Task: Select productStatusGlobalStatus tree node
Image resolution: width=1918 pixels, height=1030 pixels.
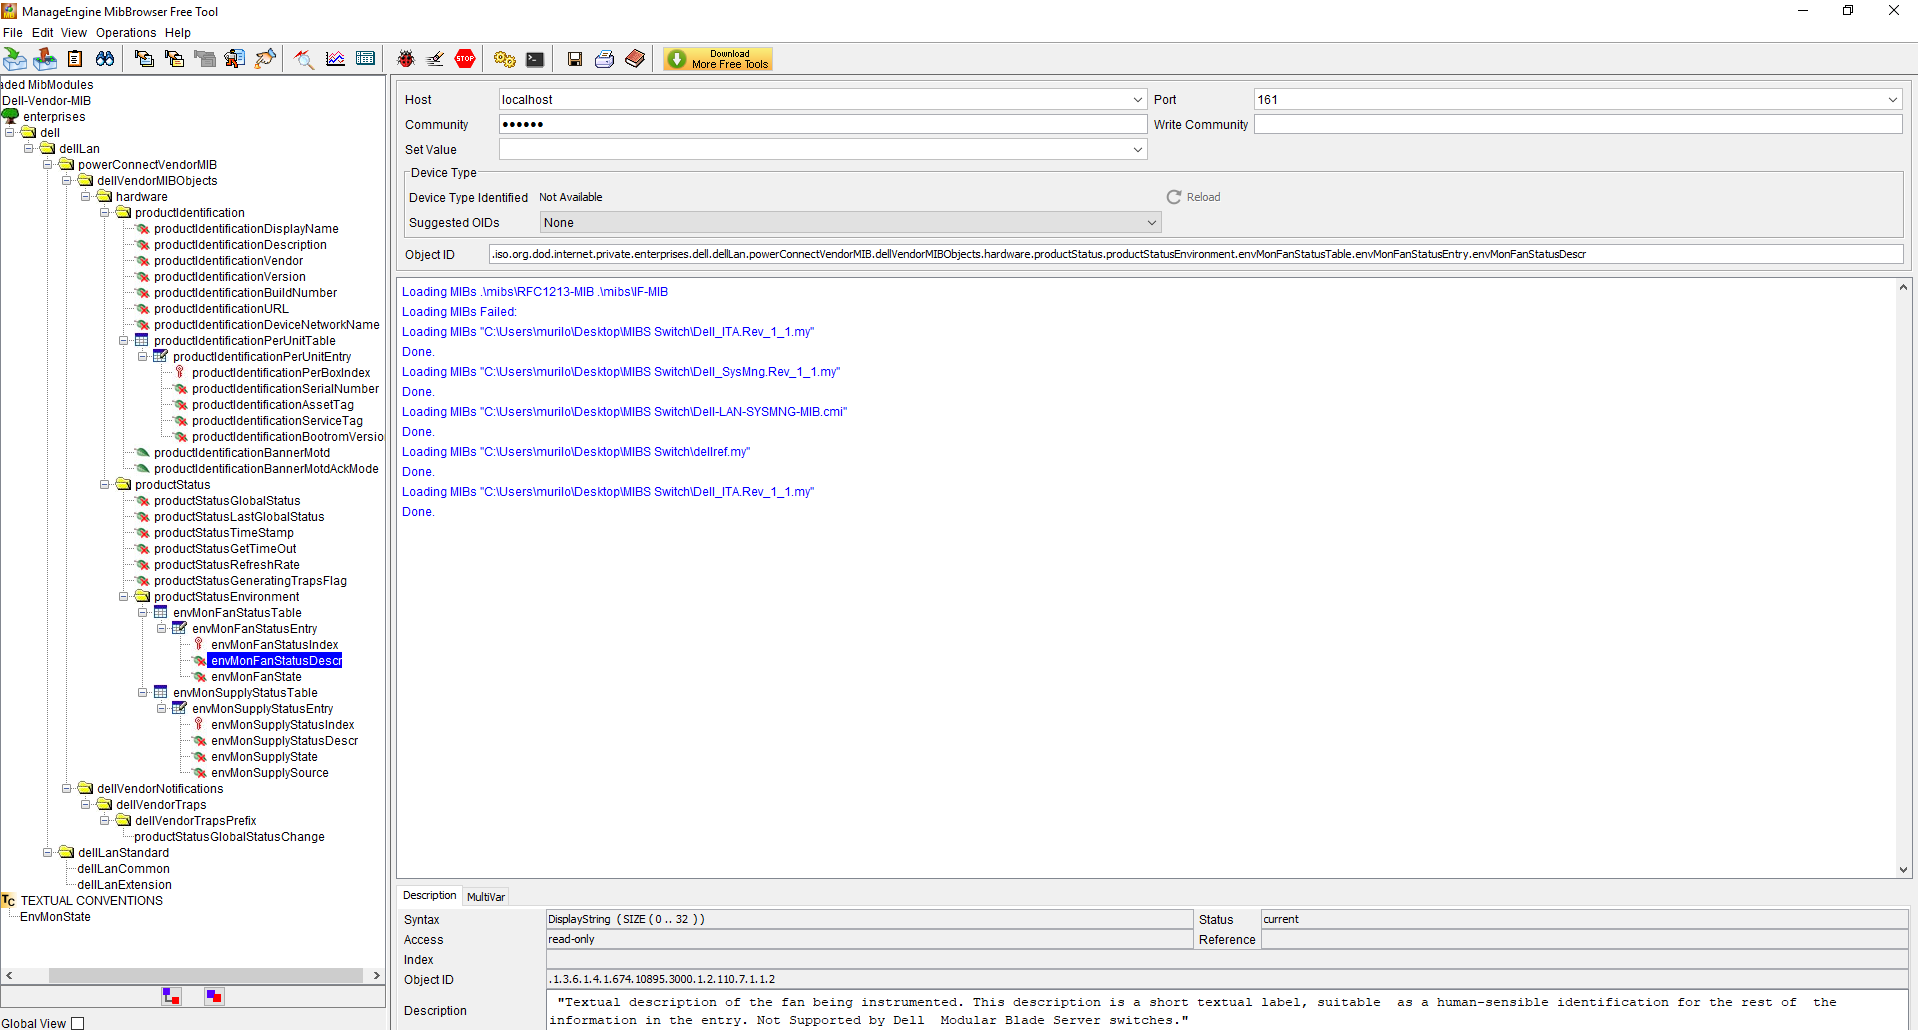Action: [227, 501]
